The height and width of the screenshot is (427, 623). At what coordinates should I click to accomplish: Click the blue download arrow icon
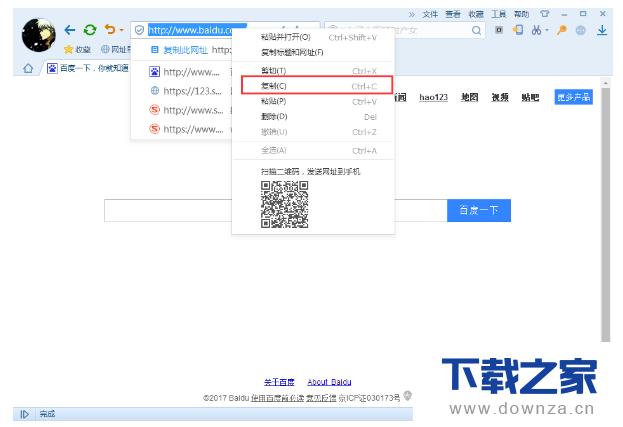point(603,31)
